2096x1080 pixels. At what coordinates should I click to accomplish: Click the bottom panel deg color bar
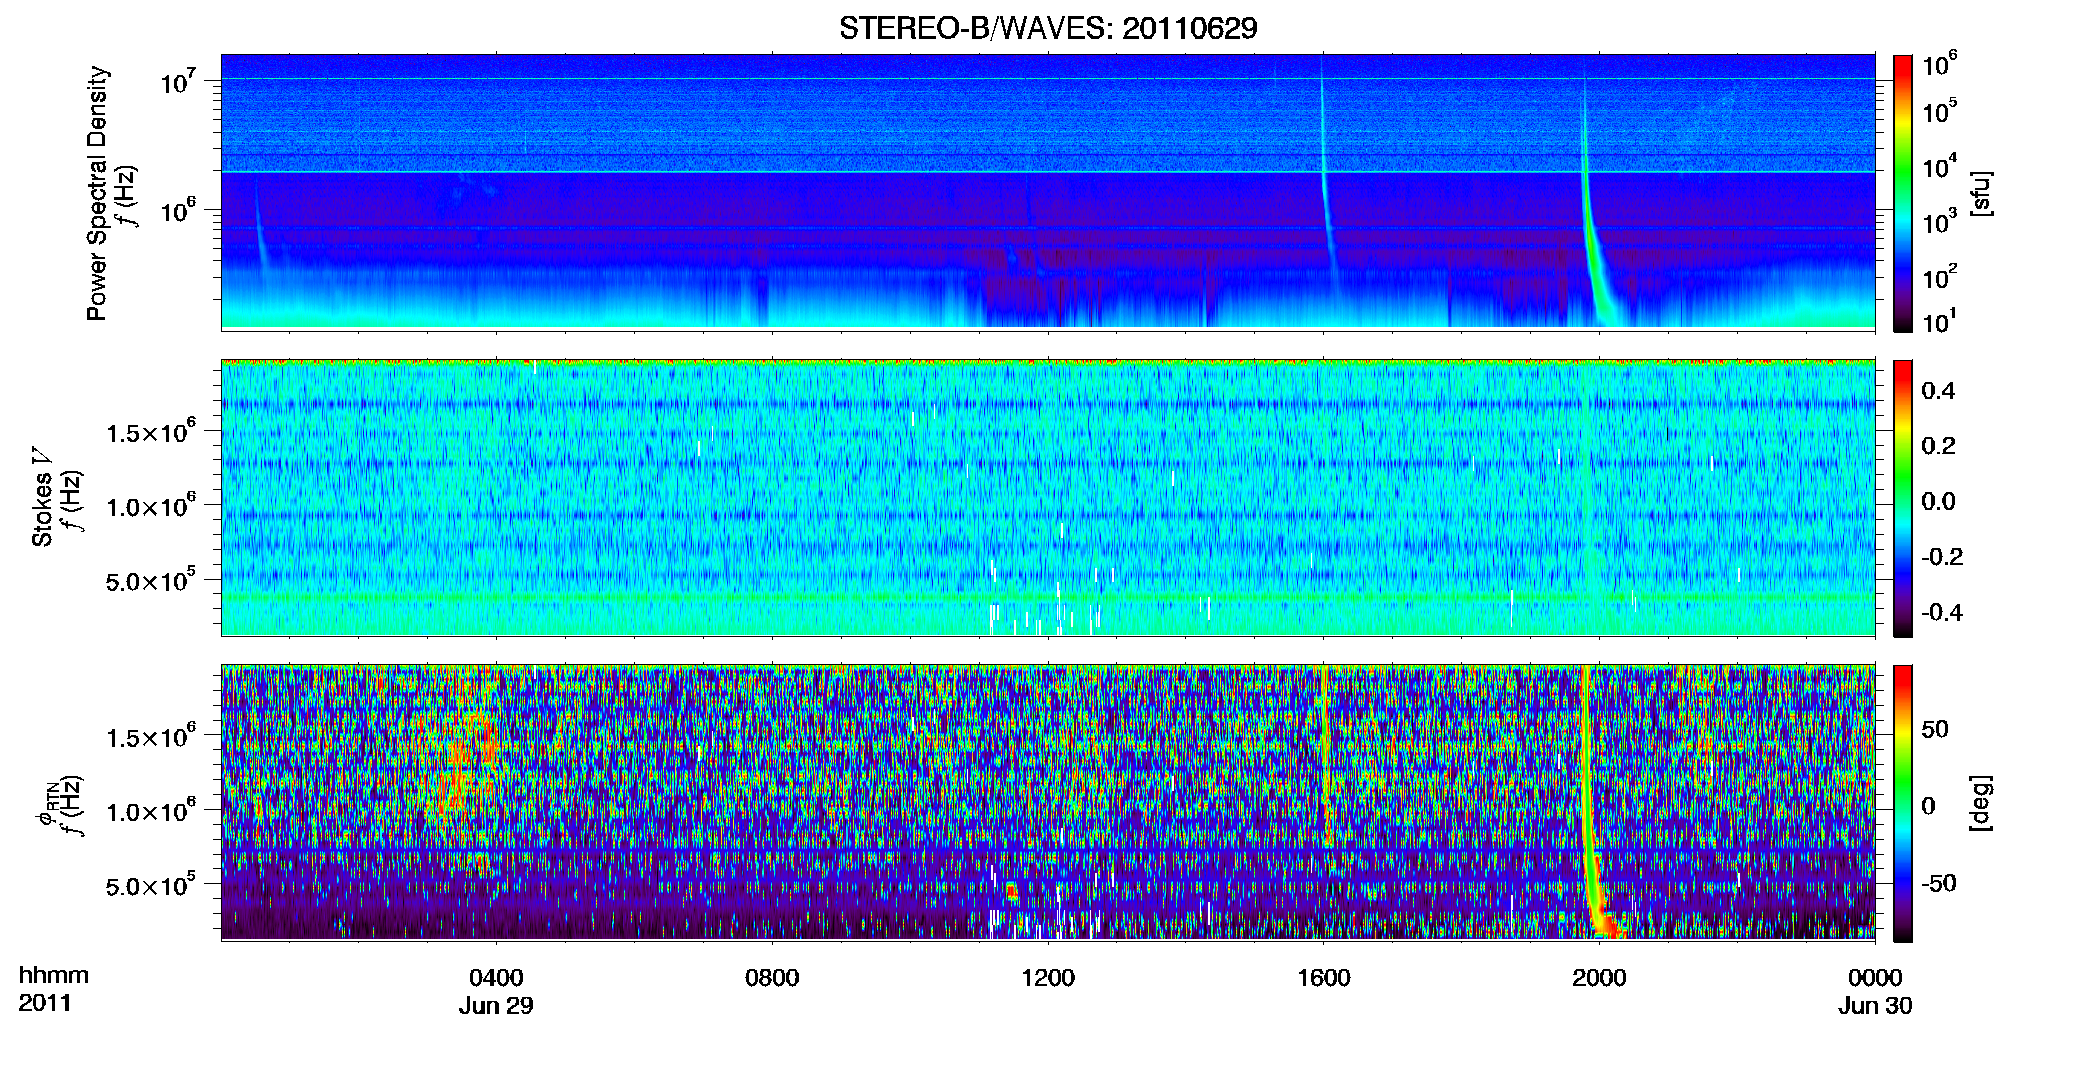click(x=1903, y=803)
